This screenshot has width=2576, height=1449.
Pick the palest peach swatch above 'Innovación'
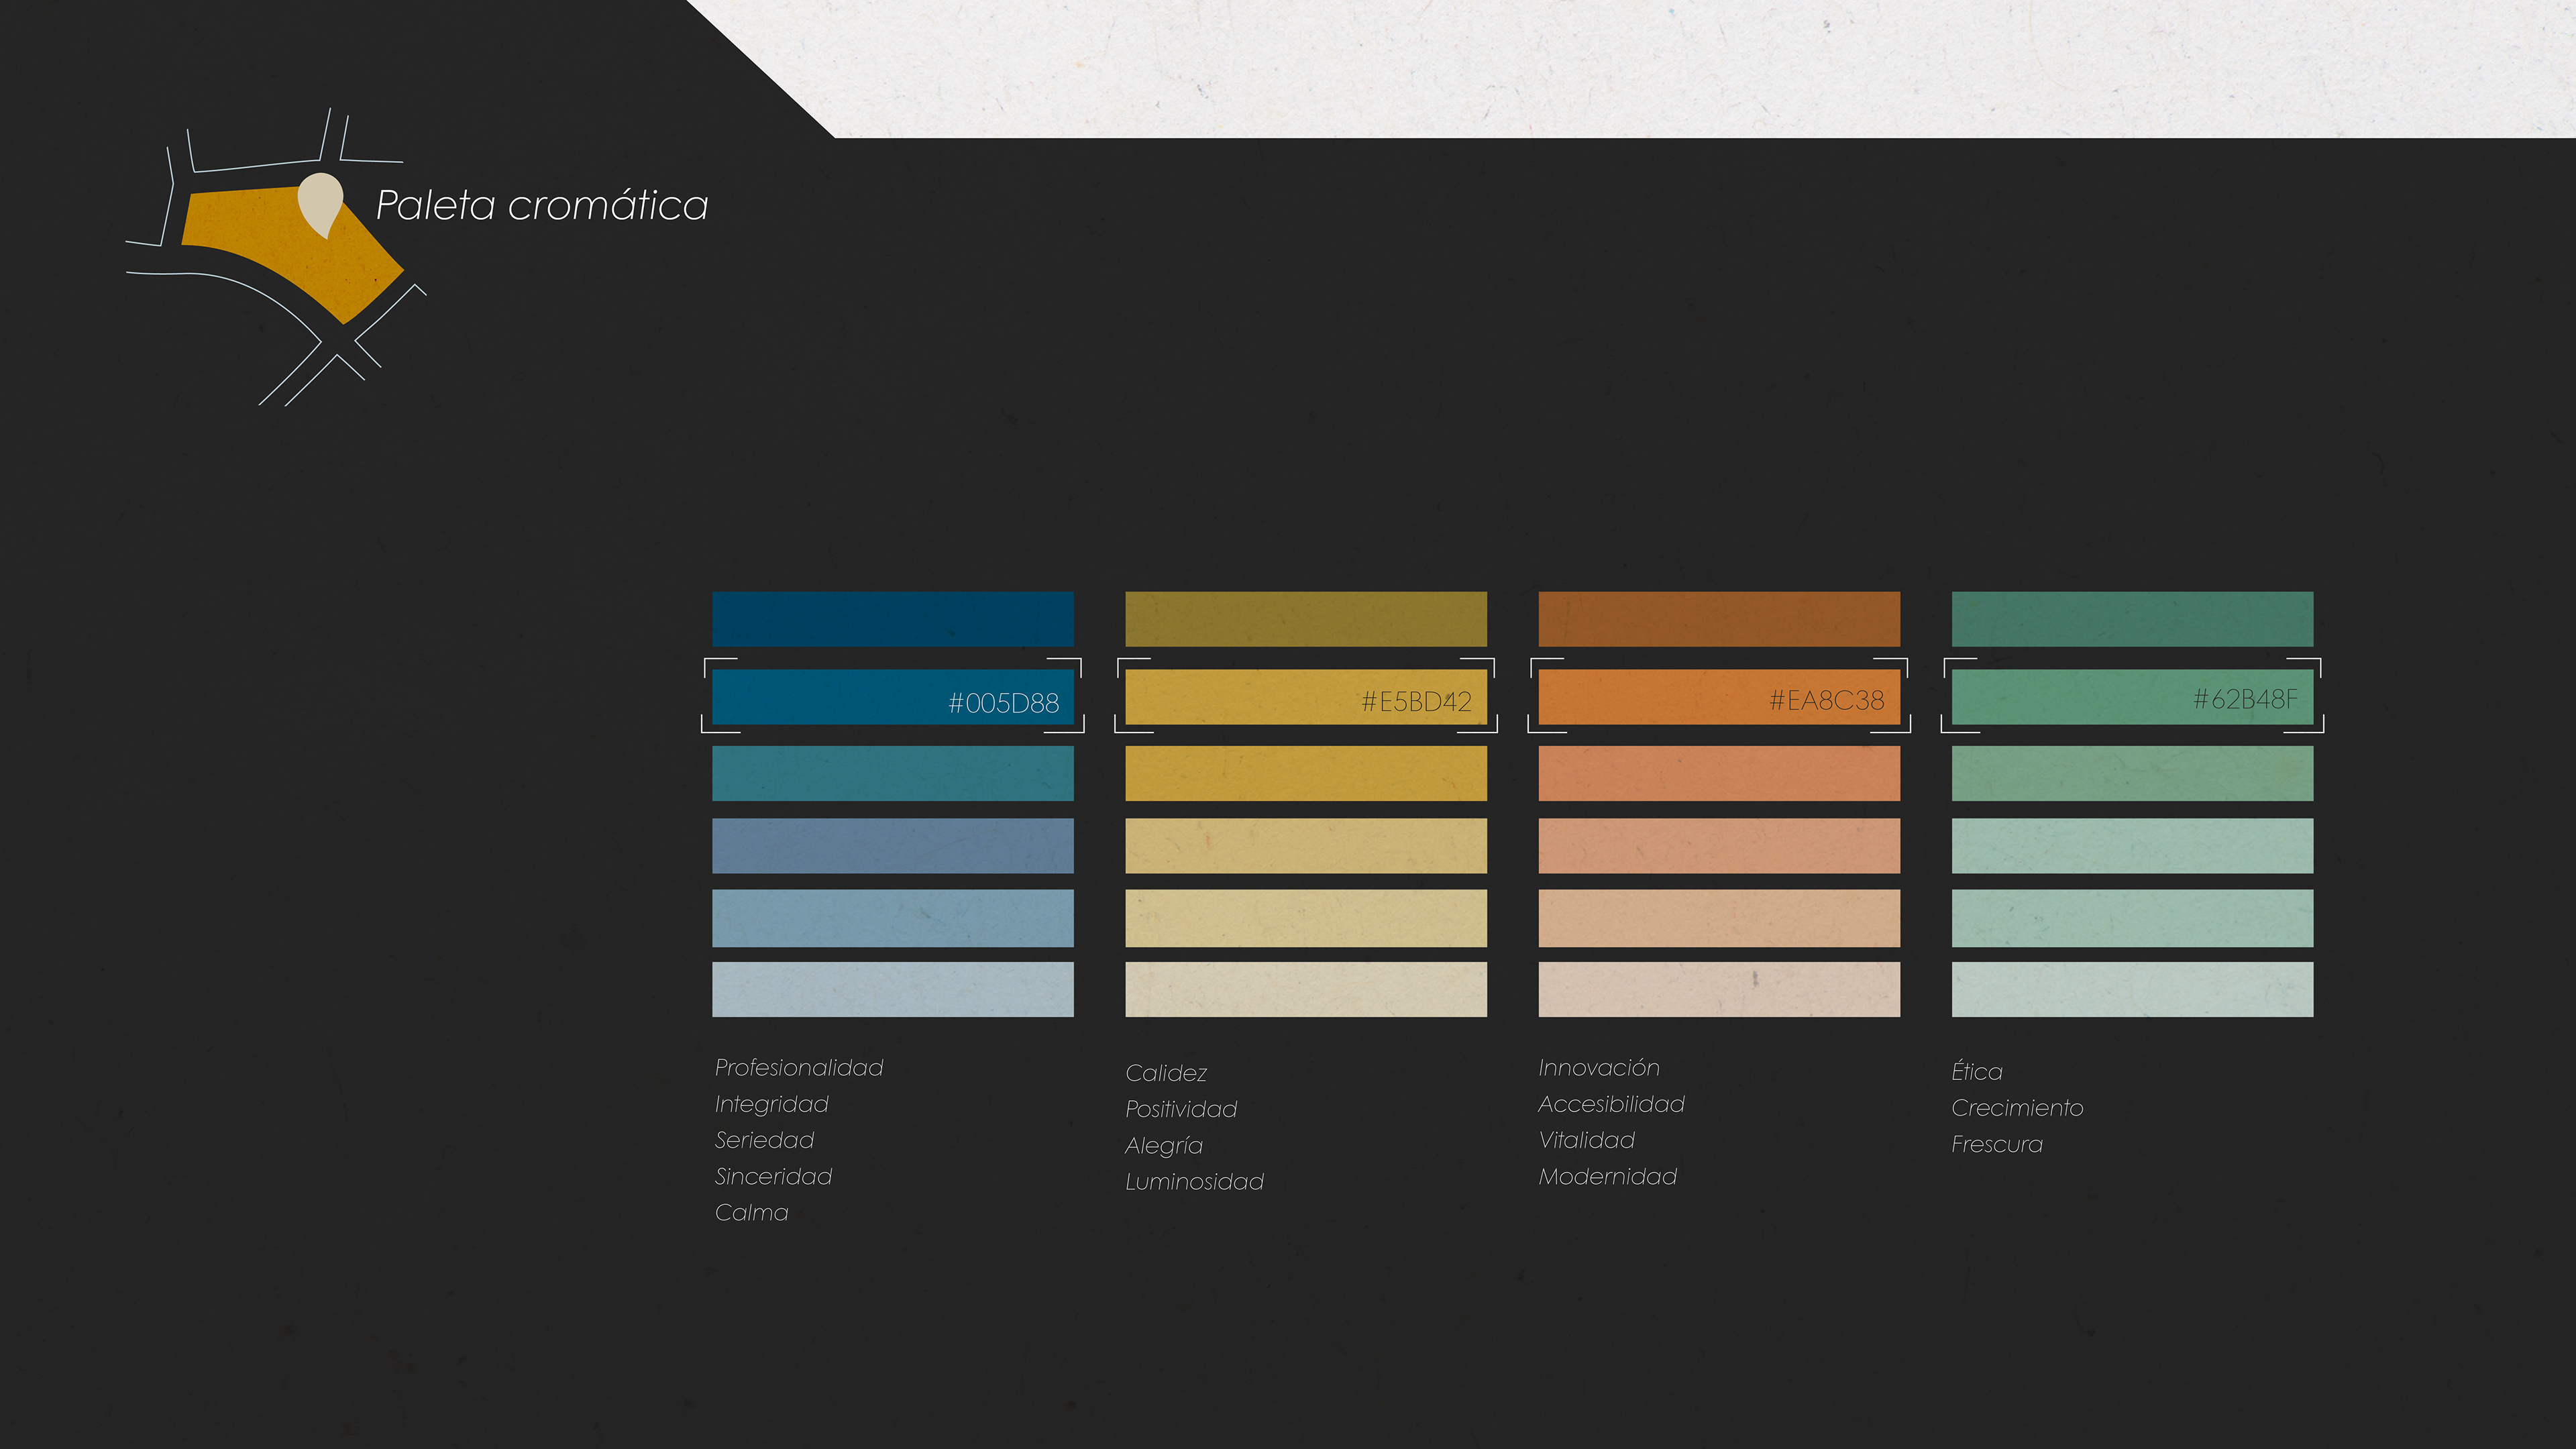(1719, 990)
